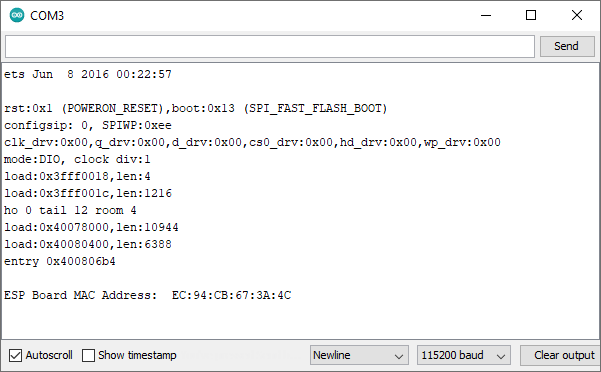Image resolution: width=601 pixels, height=372 pixels.
Task: Enable the Show timestamp checkbox
Action: coord(88,356)
